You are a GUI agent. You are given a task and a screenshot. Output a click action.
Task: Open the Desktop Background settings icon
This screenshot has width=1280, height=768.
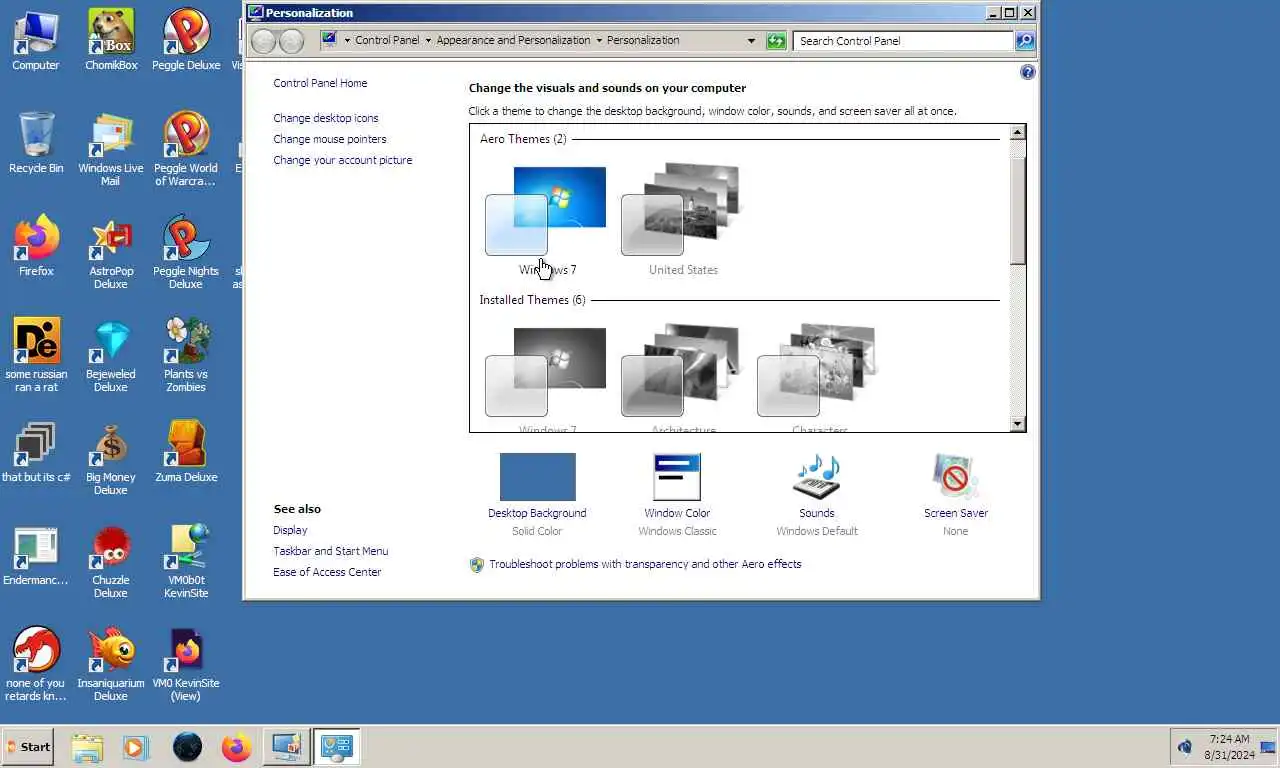pyautogui.click(x=537, y=477)
